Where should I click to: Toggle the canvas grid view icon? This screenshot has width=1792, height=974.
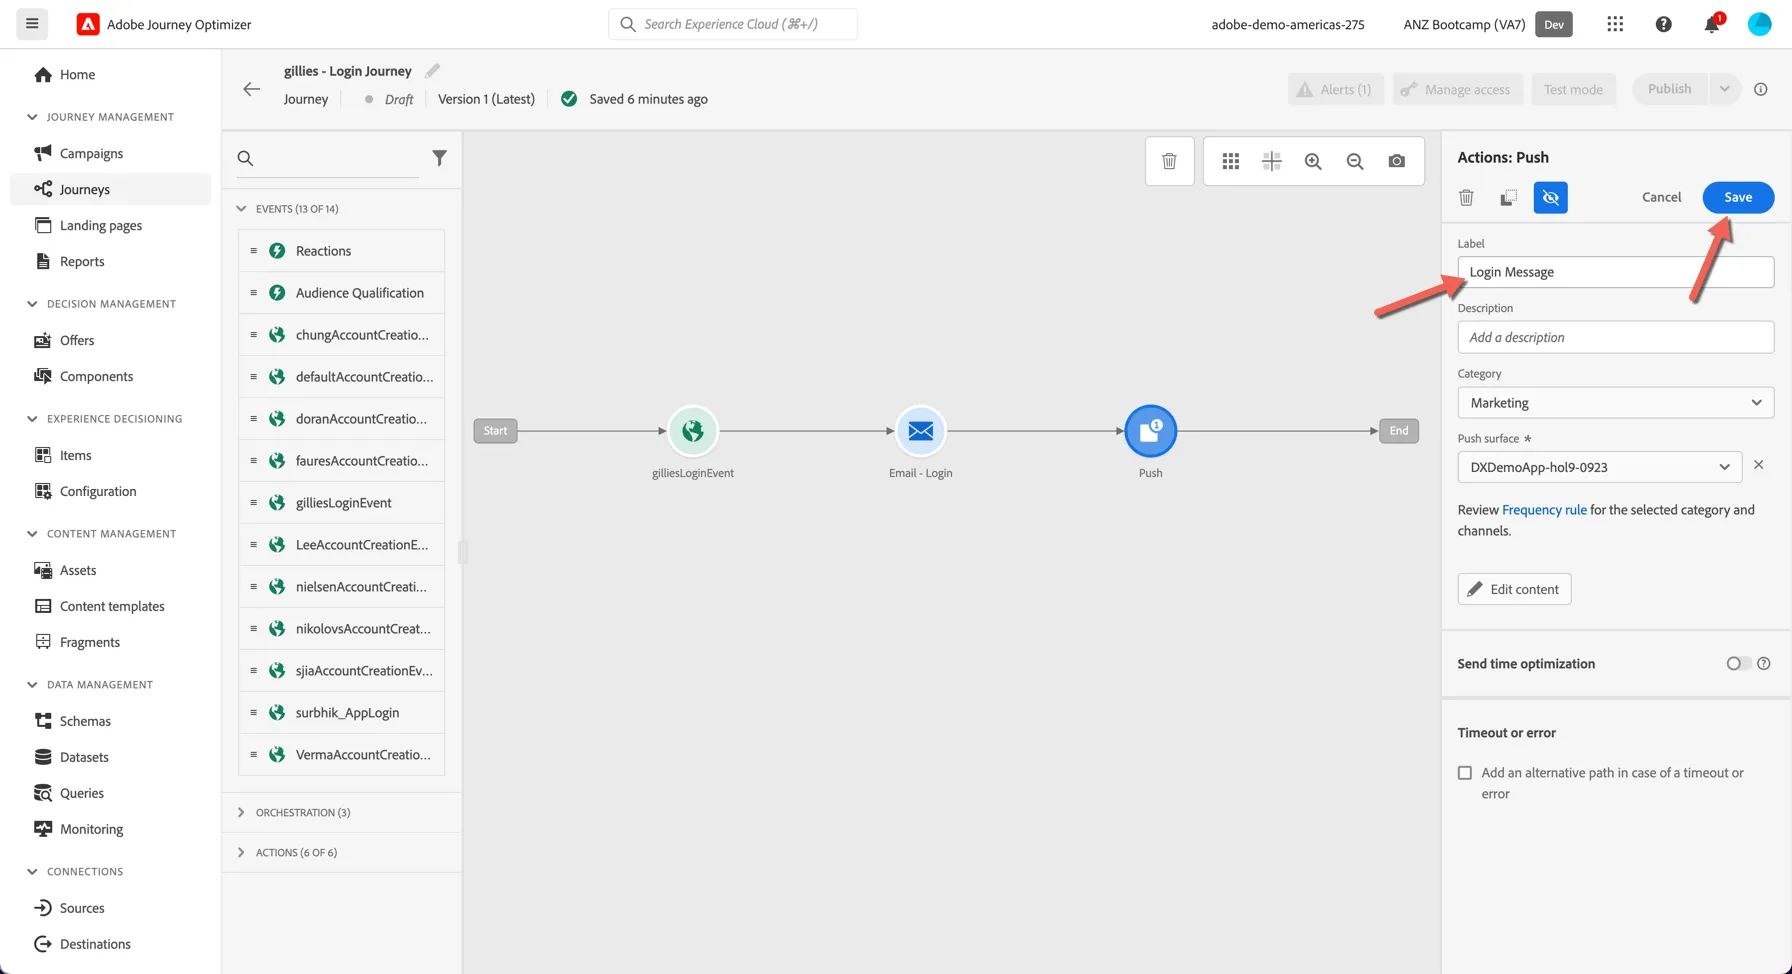coord(1231,161)
